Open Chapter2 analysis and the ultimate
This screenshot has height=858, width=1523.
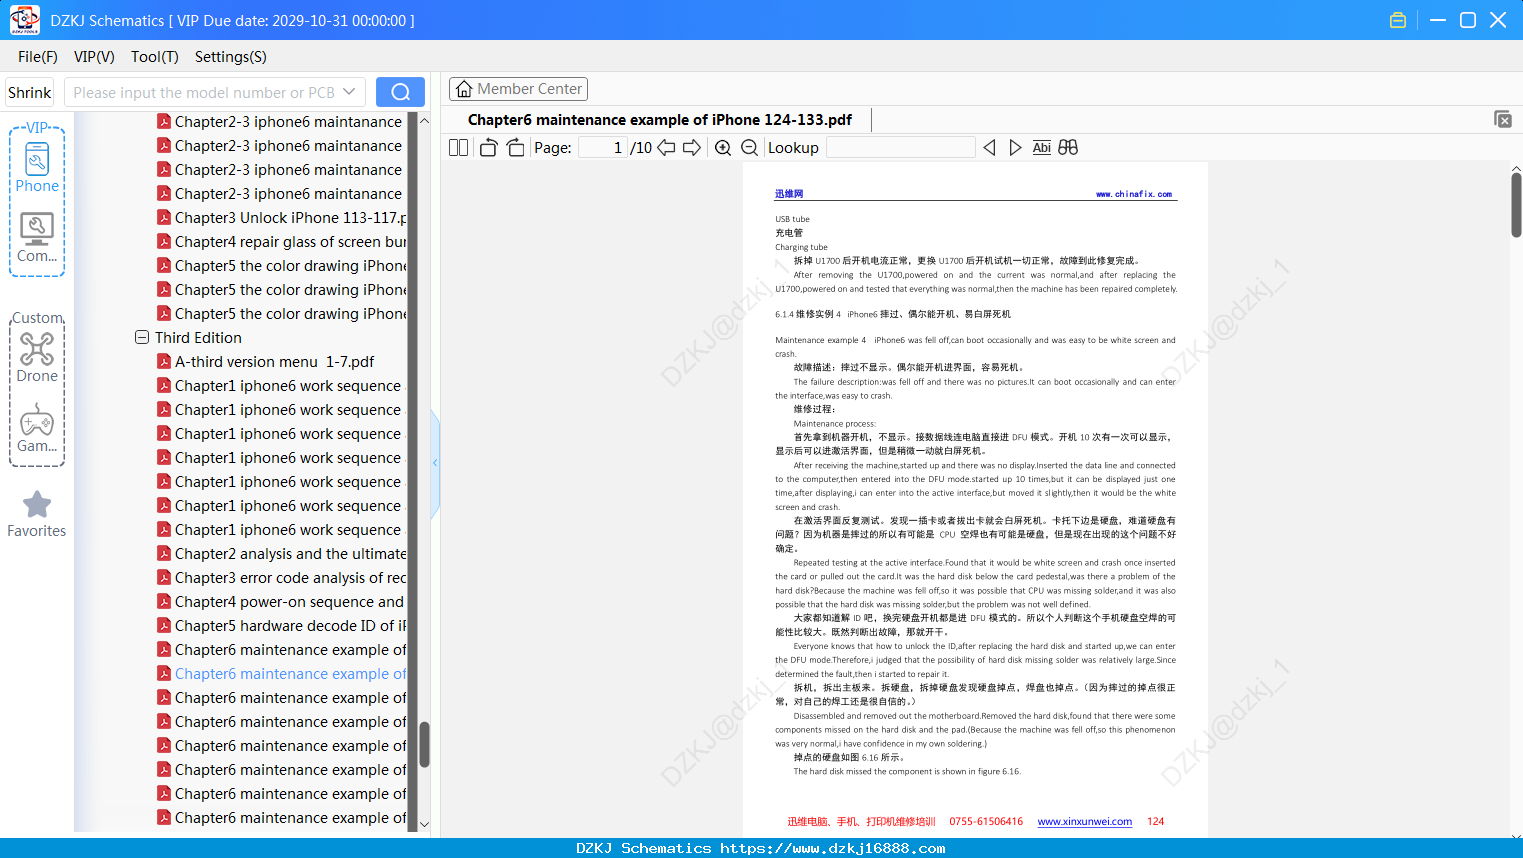point(290,553)
